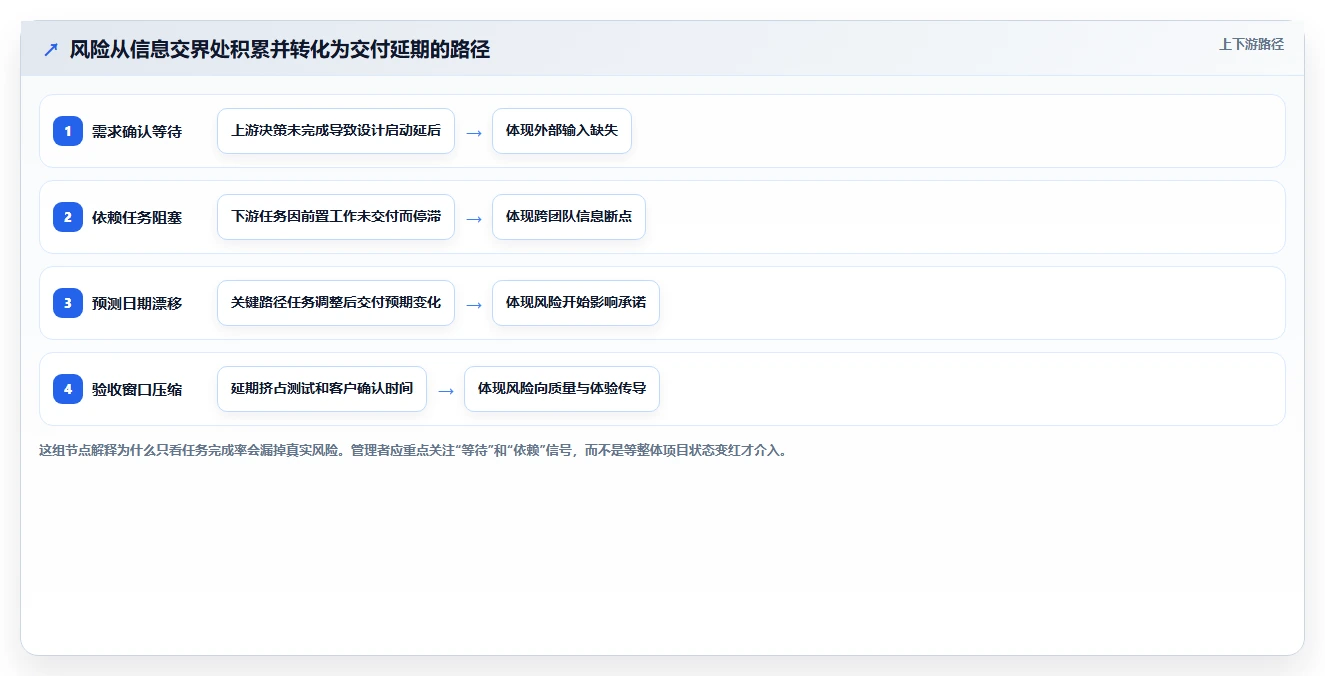
Task: Click the 延期挤占测试和客户确认时间 chip
Action: 322,389
